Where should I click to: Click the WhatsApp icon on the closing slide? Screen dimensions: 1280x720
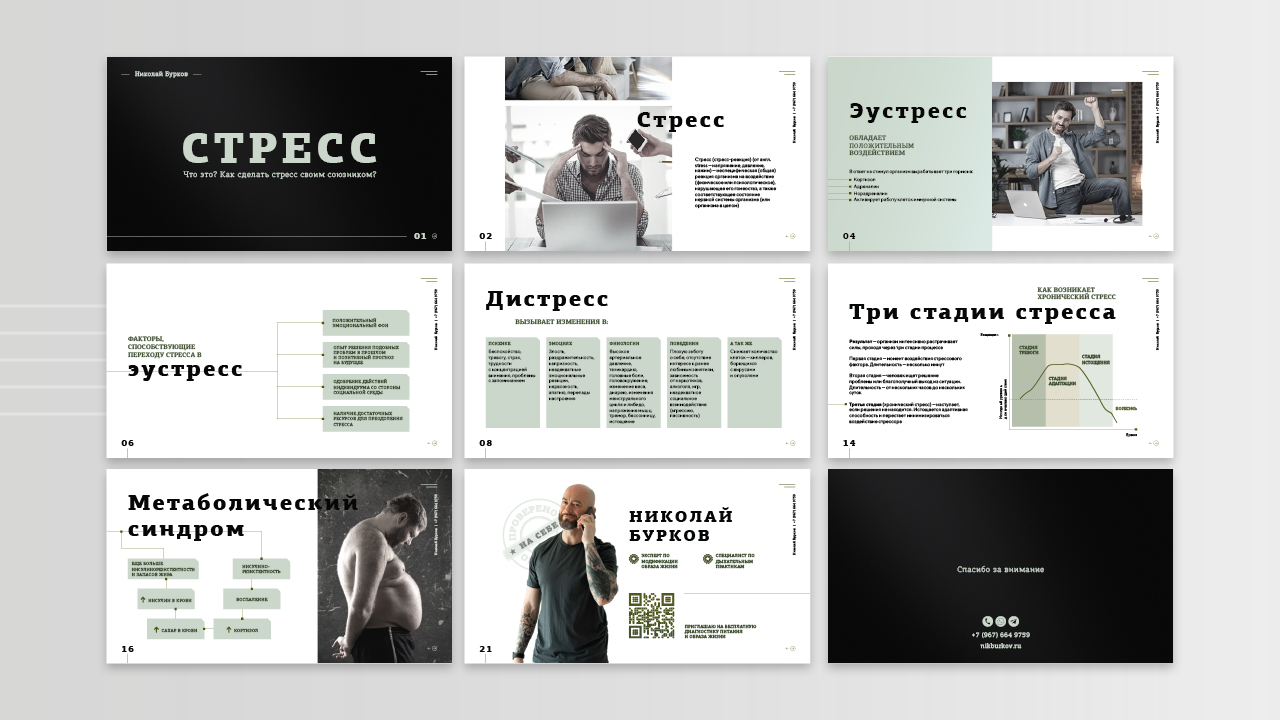pos(1000,621)
